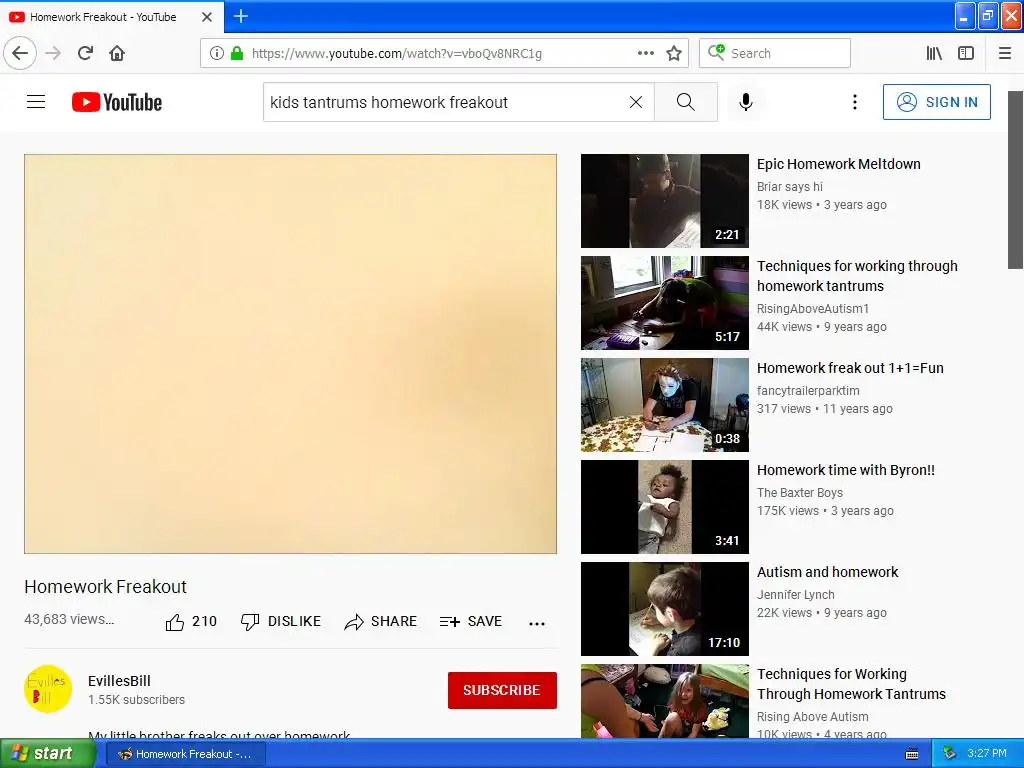Open the browser home page icon
The height and width of the screenshot is (768, 1024).
(117, 53)
